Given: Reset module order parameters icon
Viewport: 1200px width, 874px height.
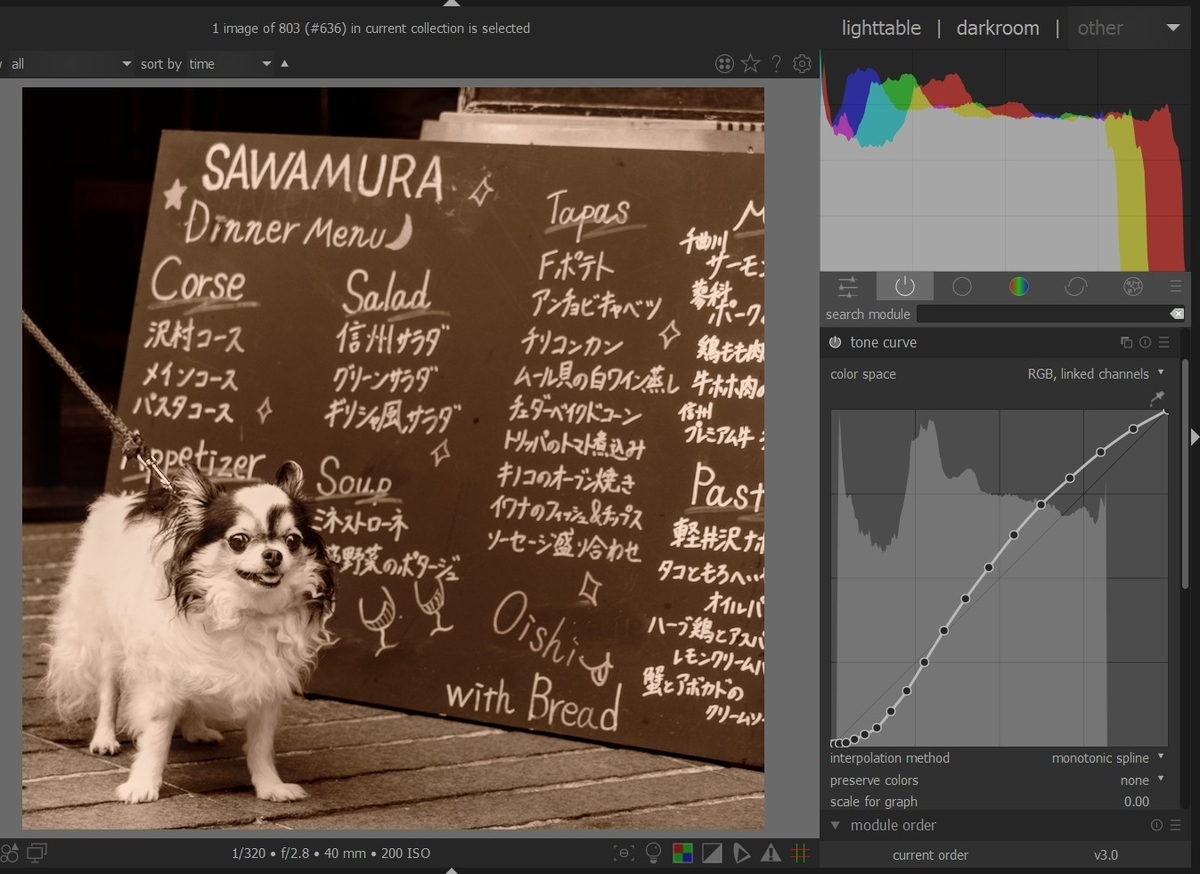Looking at the screenshot, I should tap(1157, 826).
